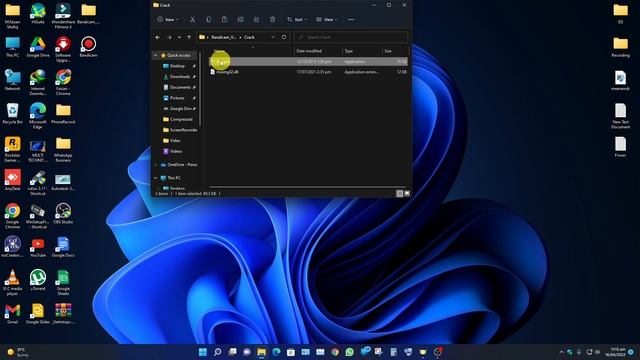Click the Cut icon in Explorer toolbar
The width and height of the screenshot is (640, 360).
[x=192, y=20]
